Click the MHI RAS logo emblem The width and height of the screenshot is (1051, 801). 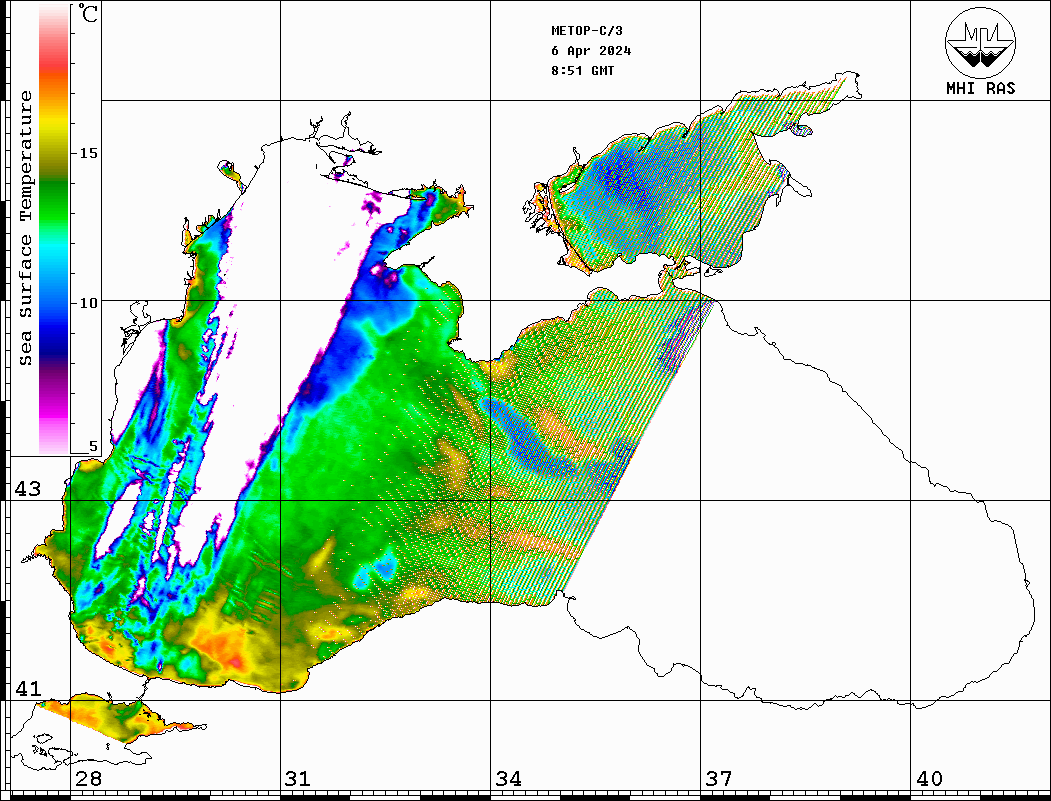[x=981, y=42]
